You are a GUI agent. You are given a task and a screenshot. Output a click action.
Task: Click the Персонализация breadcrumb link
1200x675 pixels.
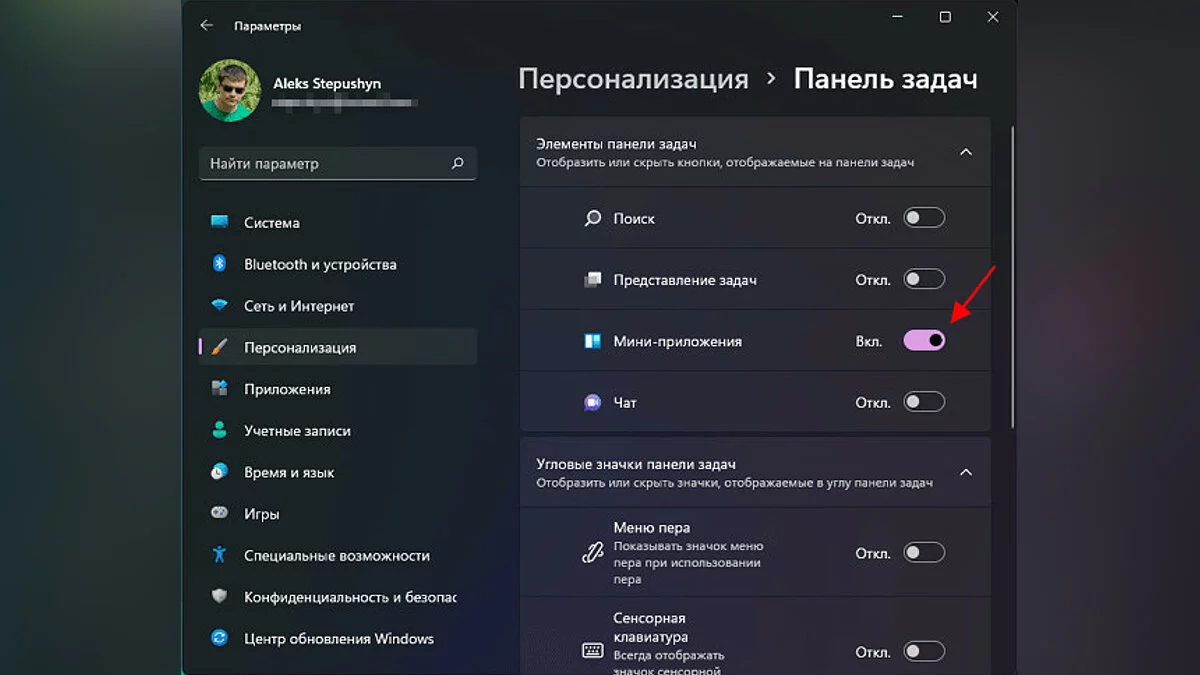click(x=634, y=79)
